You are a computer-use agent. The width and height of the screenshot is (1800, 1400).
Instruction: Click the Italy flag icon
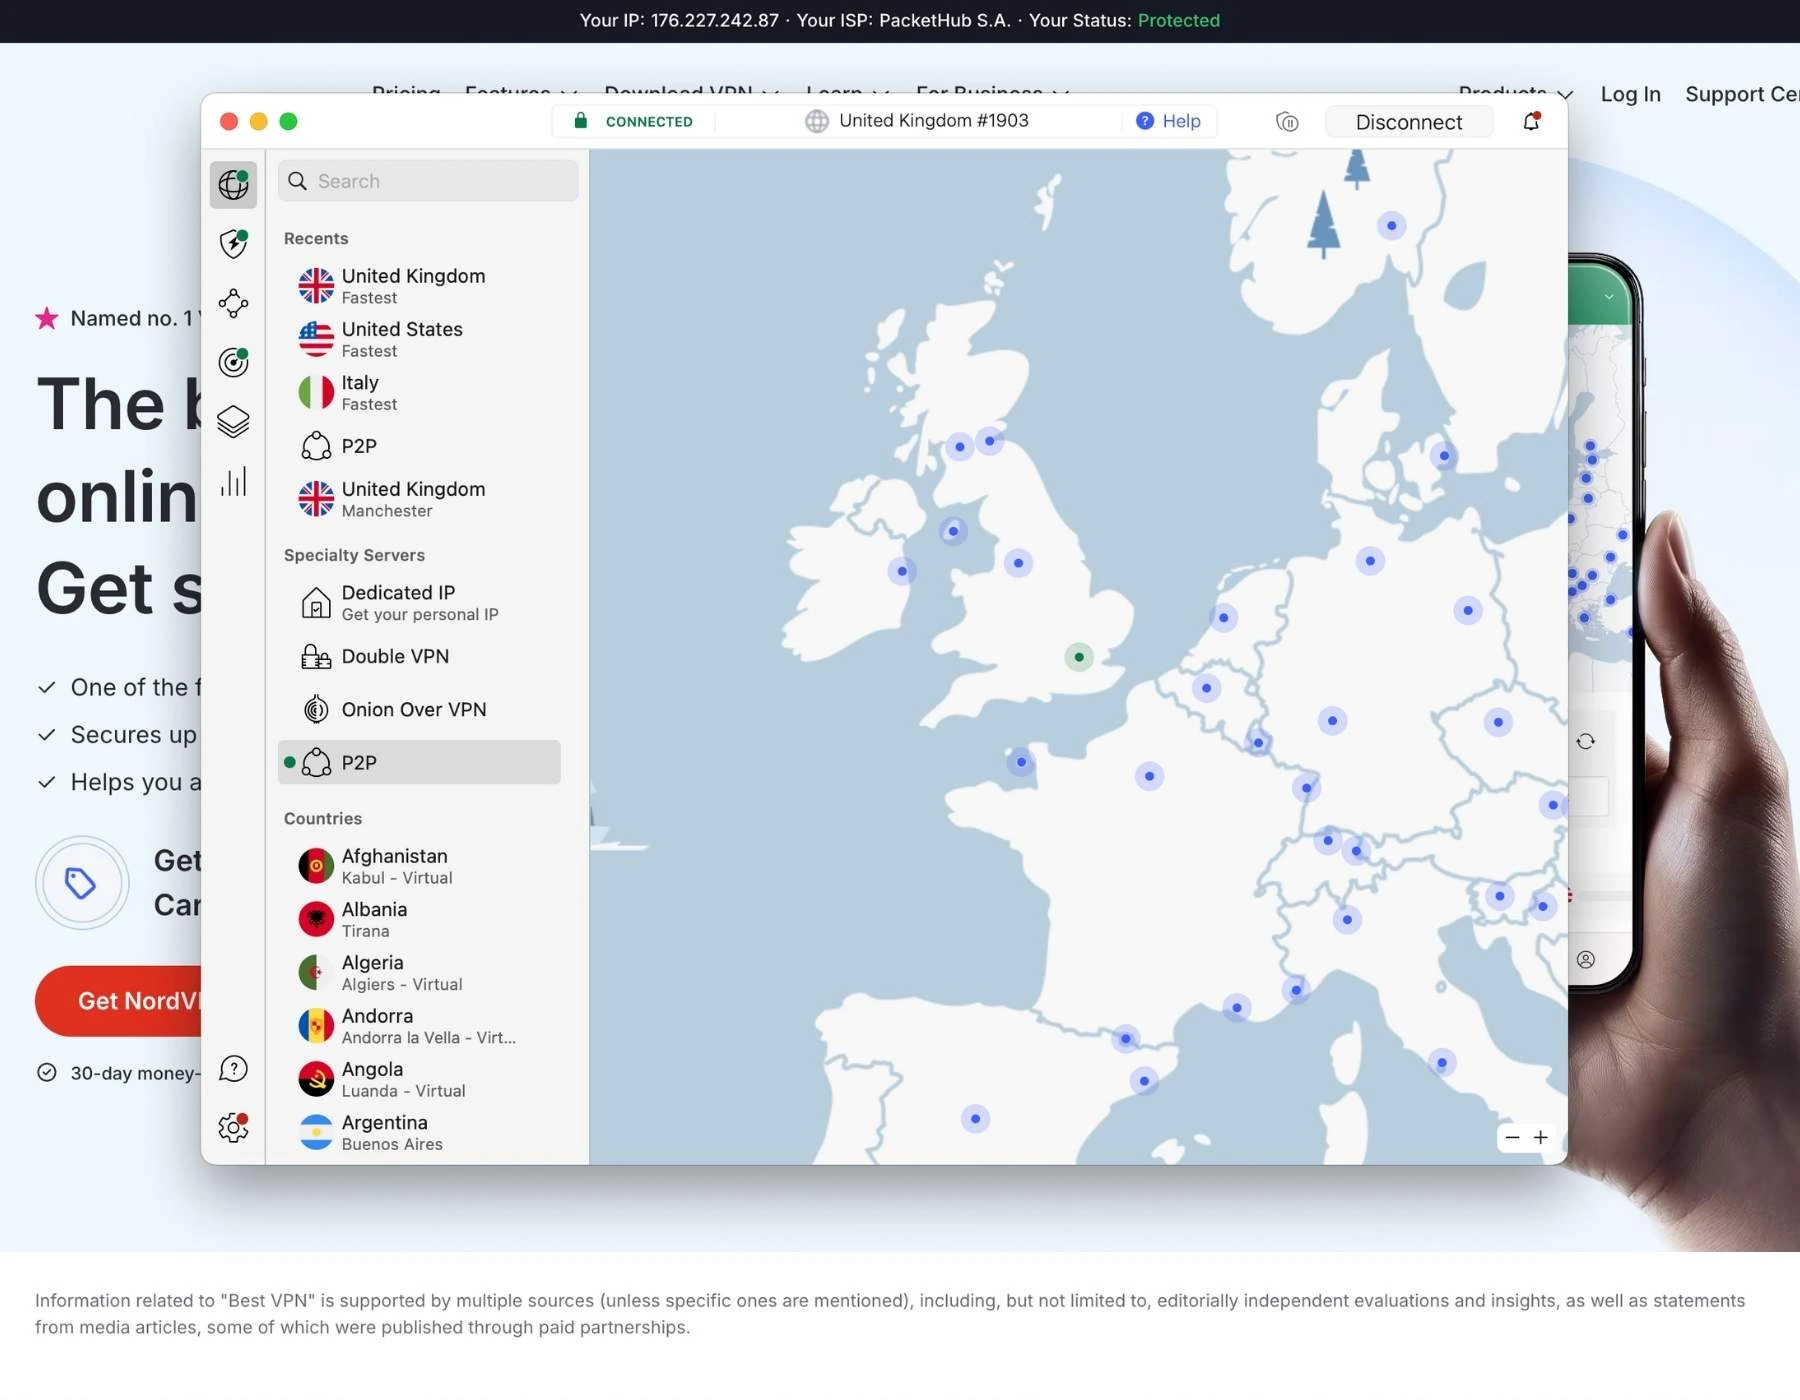[x=316, y=392]
